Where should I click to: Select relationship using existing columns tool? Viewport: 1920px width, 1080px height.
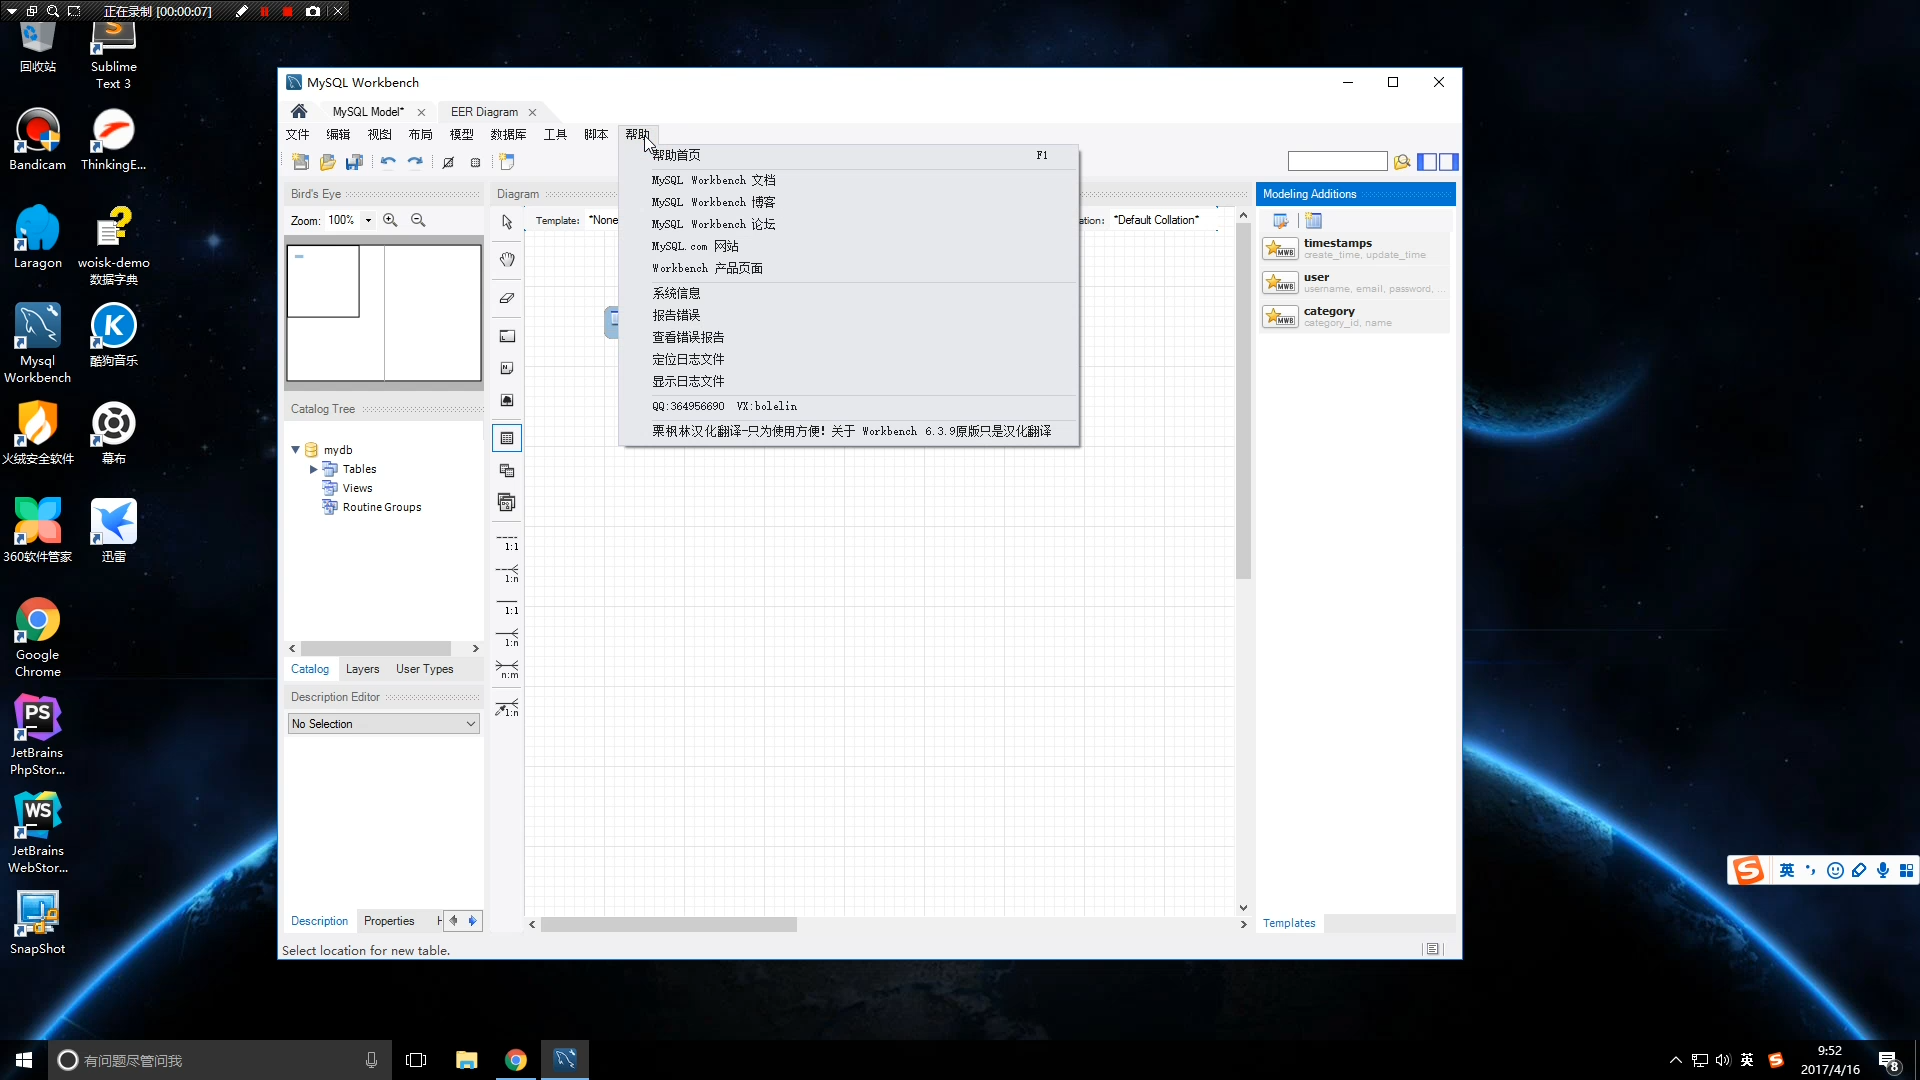coord(507,707)
